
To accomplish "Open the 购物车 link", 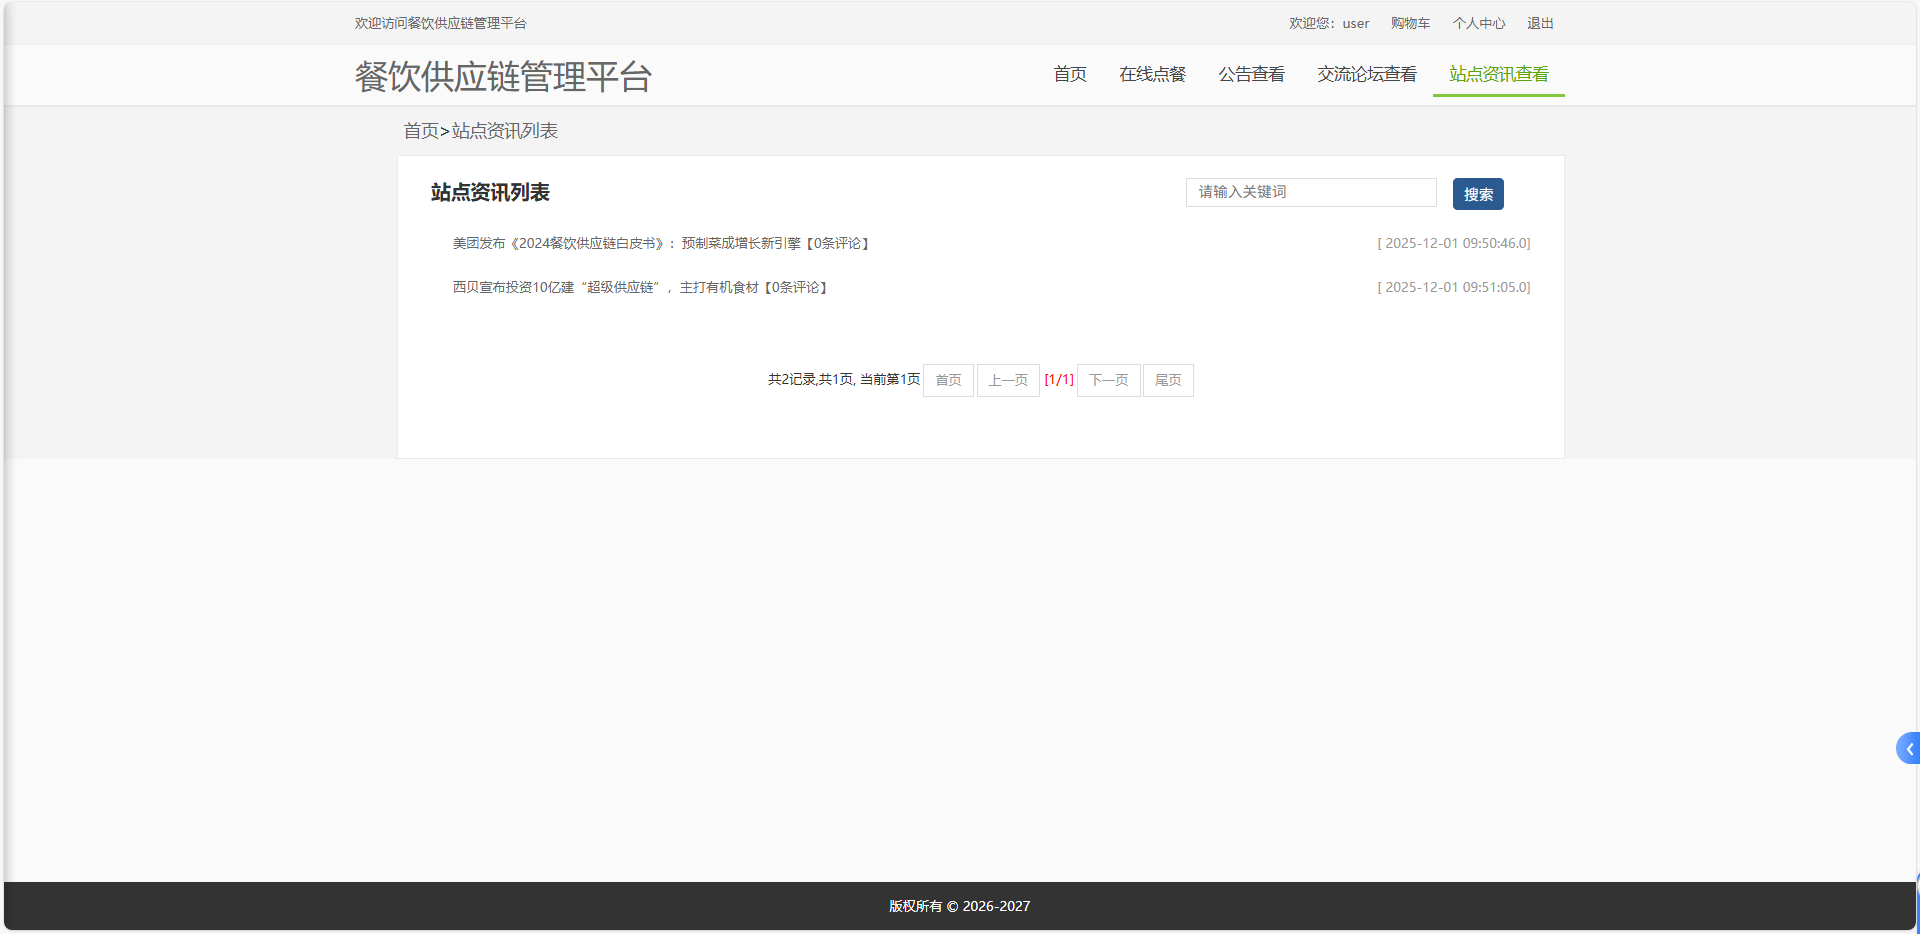I will (1410, 23).
